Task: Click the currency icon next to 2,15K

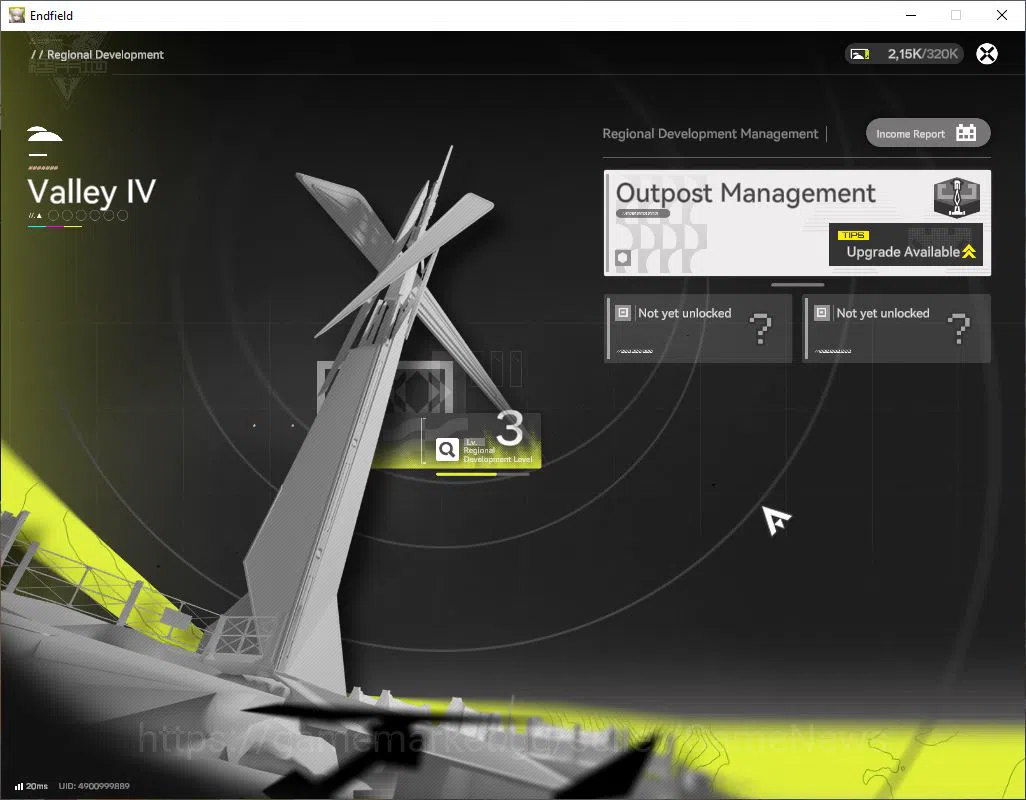Action: pos(860,54)
